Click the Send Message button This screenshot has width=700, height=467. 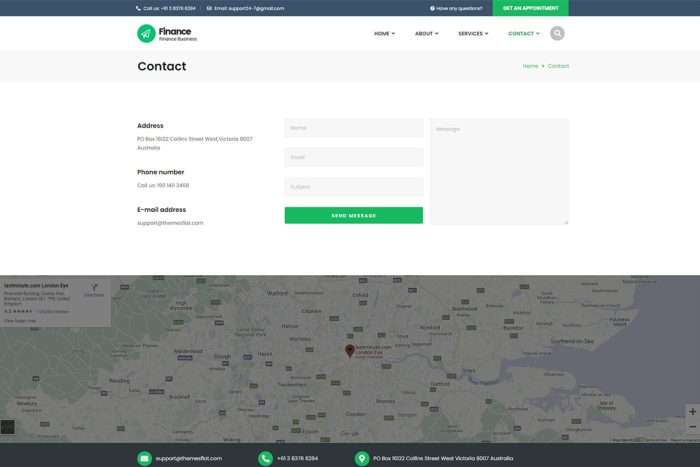pos(354,215)
